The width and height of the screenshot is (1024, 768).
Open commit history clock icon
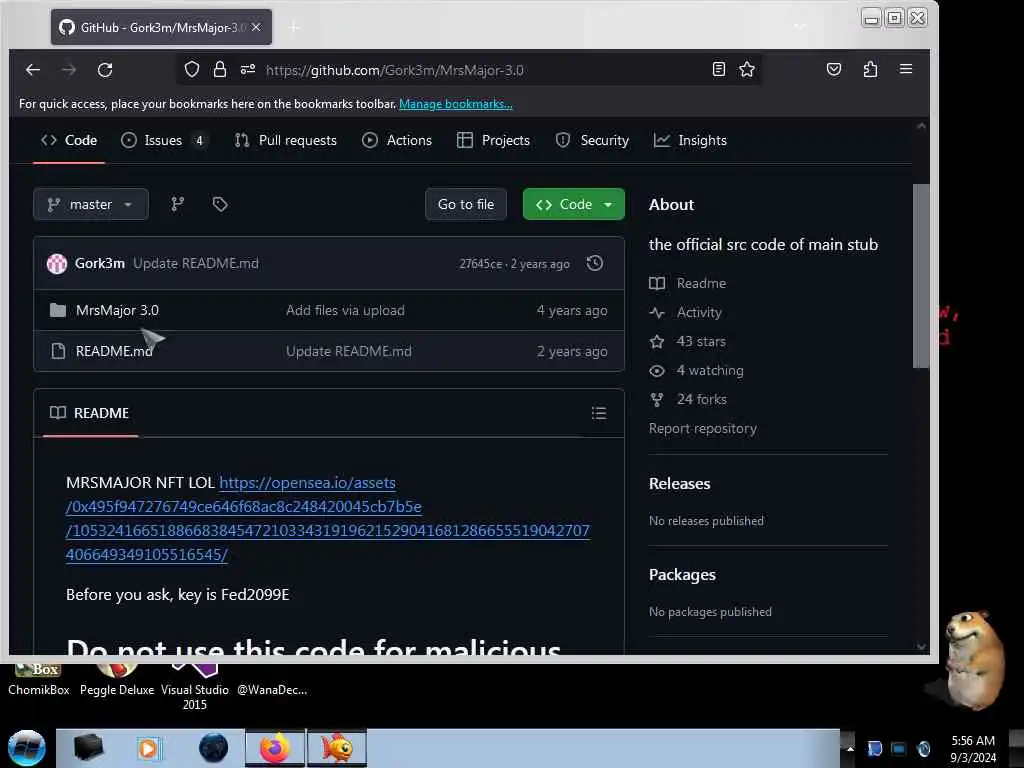pyautogui.click(x=594, y=263)
